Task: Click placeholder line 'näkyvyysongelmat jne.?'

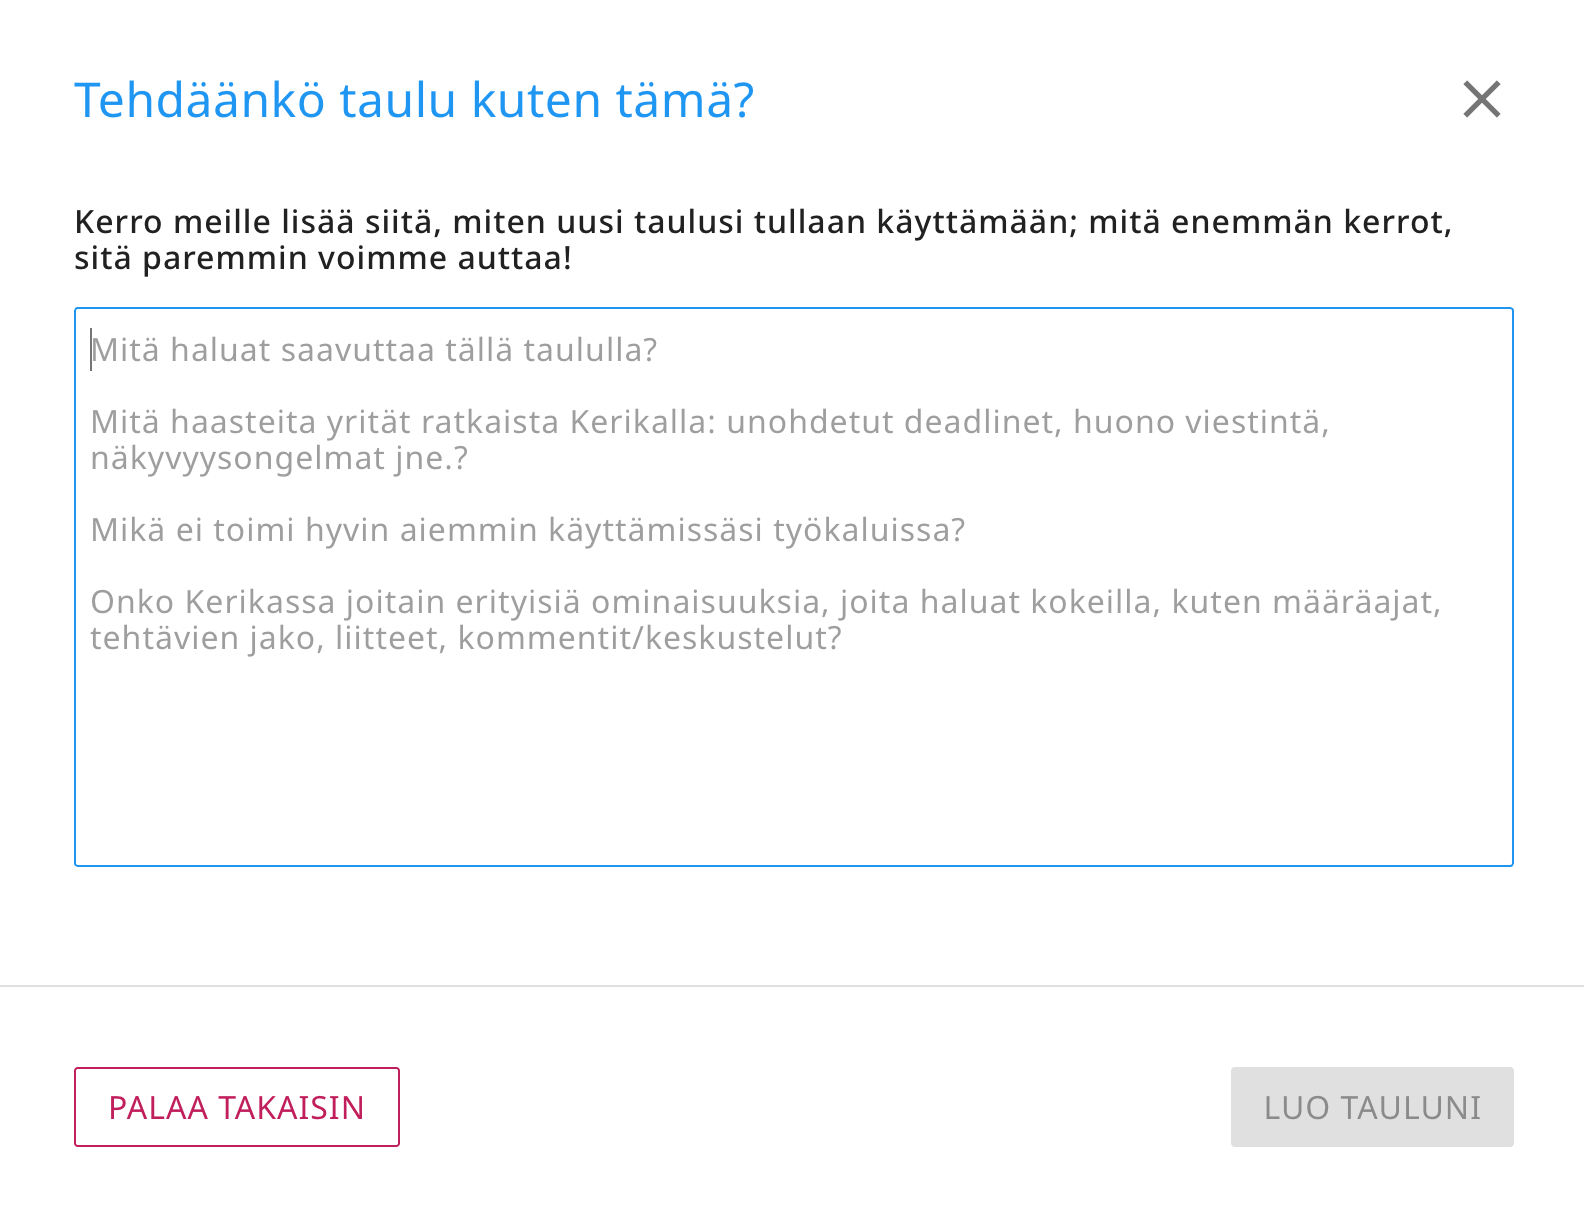Action: point(279,458)
